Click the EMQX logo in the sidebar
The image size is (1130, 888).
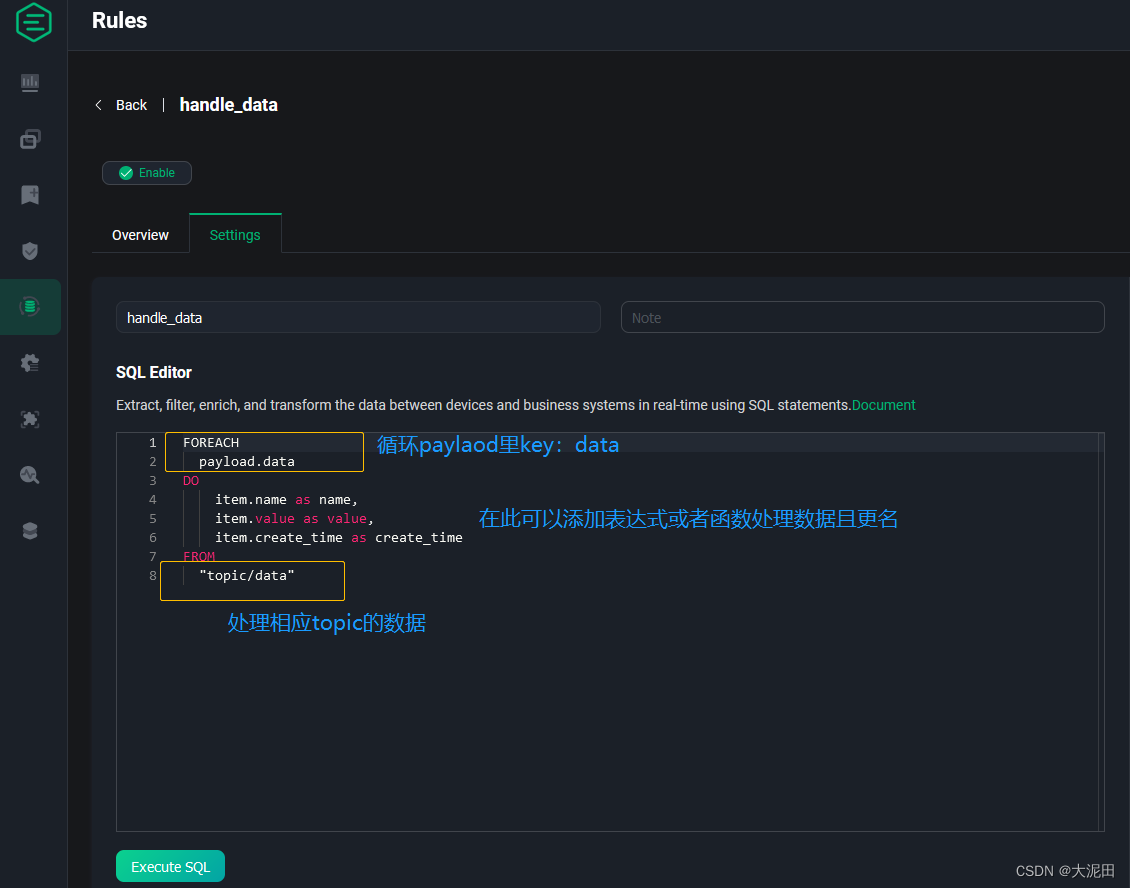[x=33, y=22]
